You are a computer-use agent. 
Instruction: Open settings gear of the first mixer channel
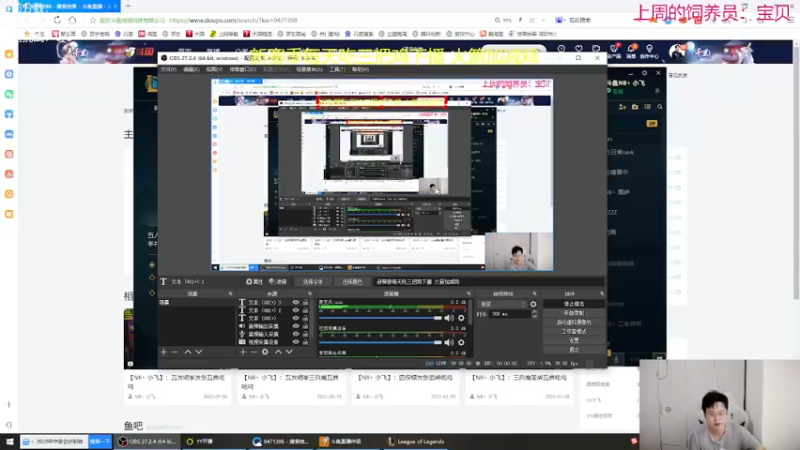click(x=461, y=318)
